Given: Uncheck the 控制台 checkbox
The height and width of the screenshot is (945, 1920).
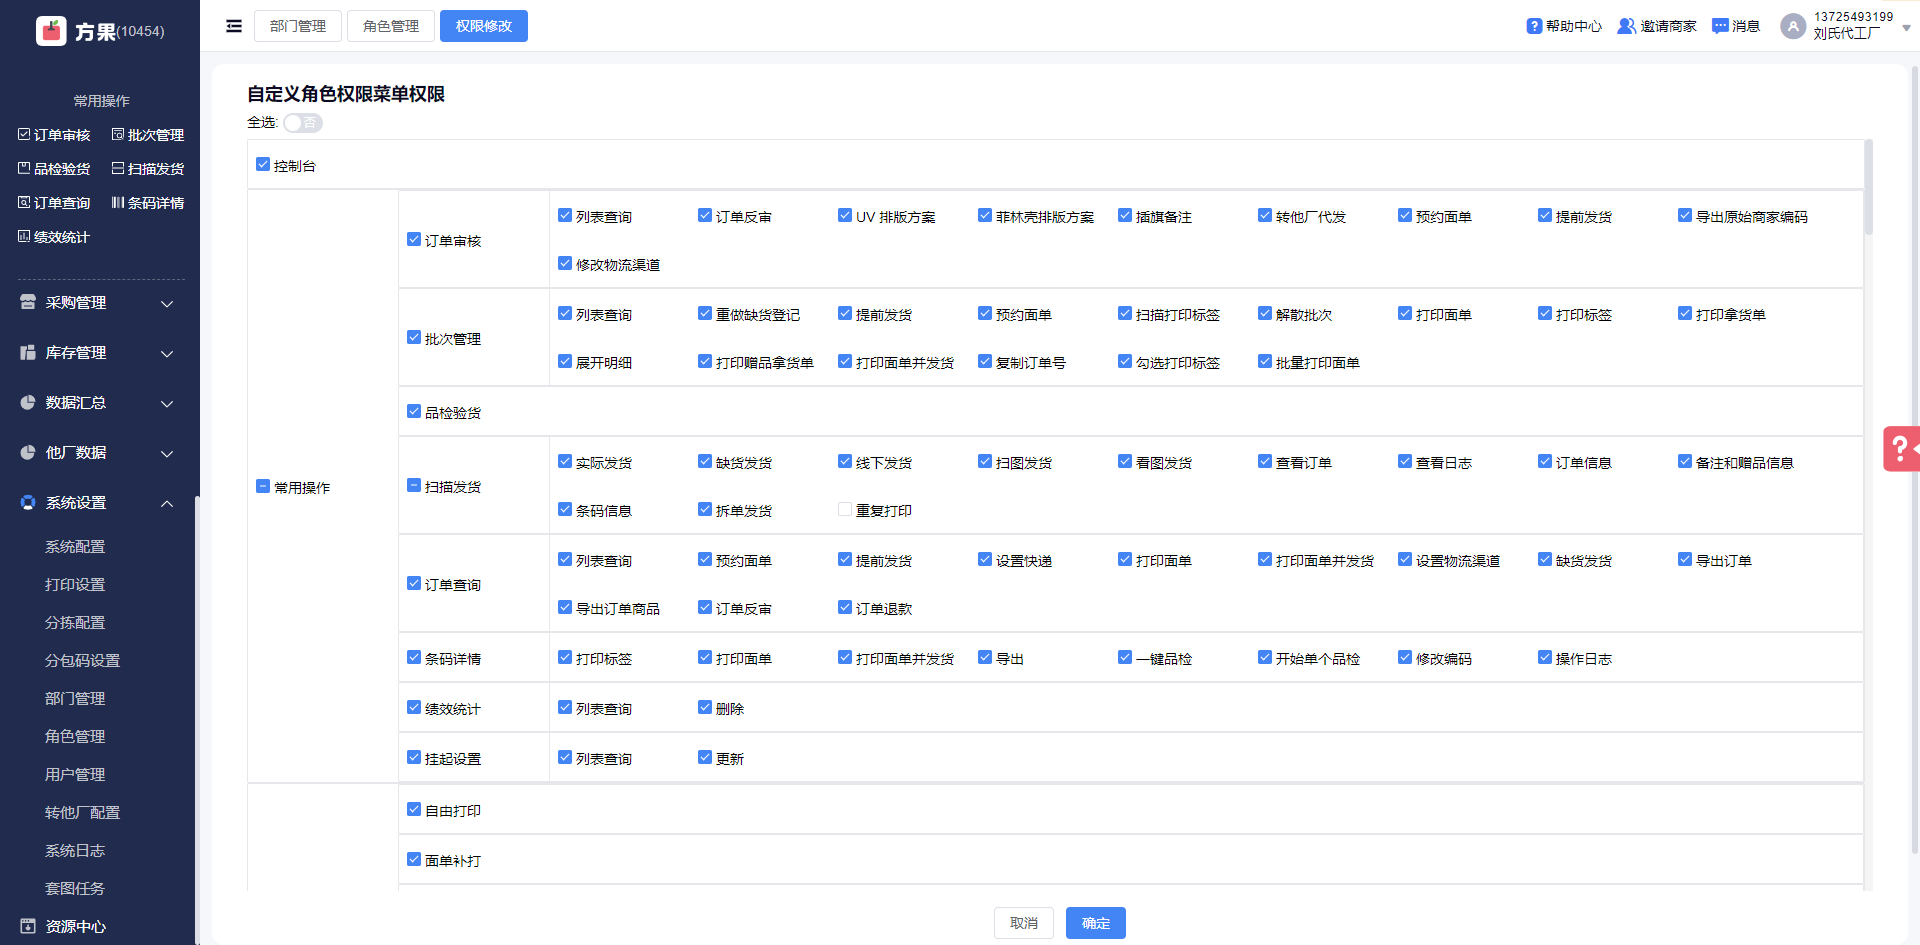Looking at the screenshot, I should click(263, 165).
